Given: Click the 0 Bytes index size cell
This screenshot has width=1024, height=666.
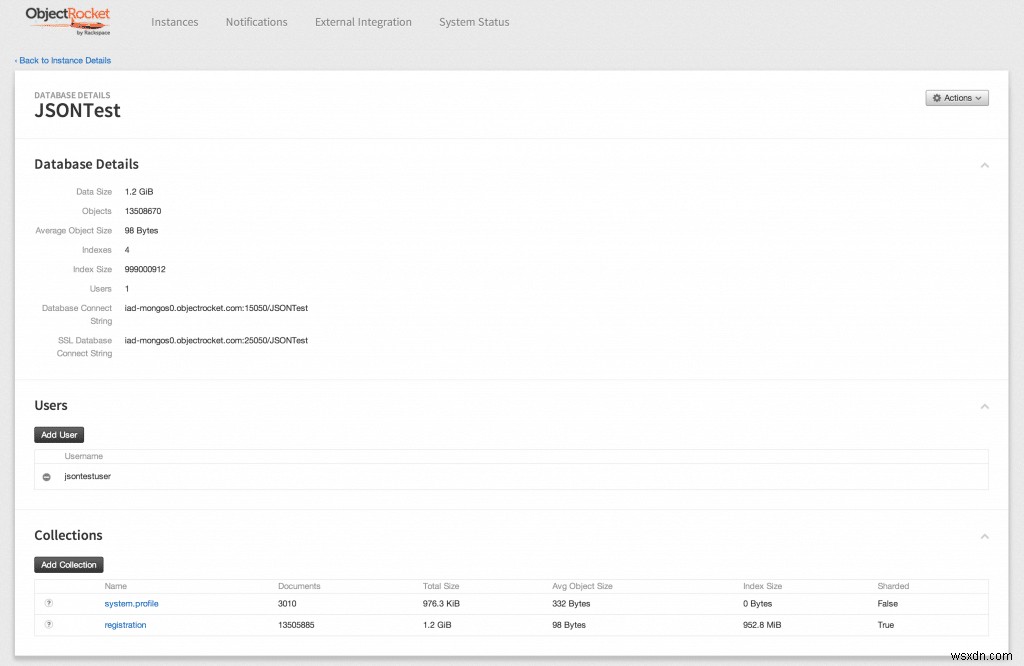Looking at the screenshot, I should 757,603.
